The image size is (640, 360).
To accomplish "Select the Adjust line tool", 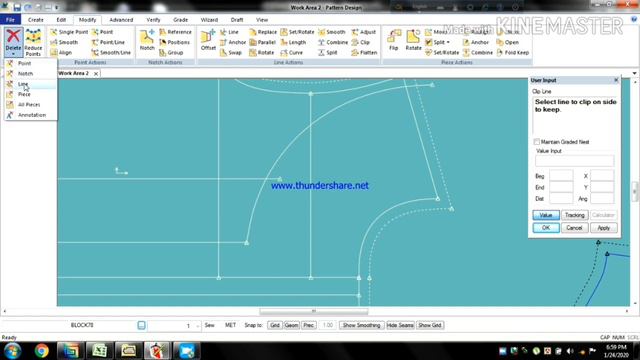I will (363, 32).
